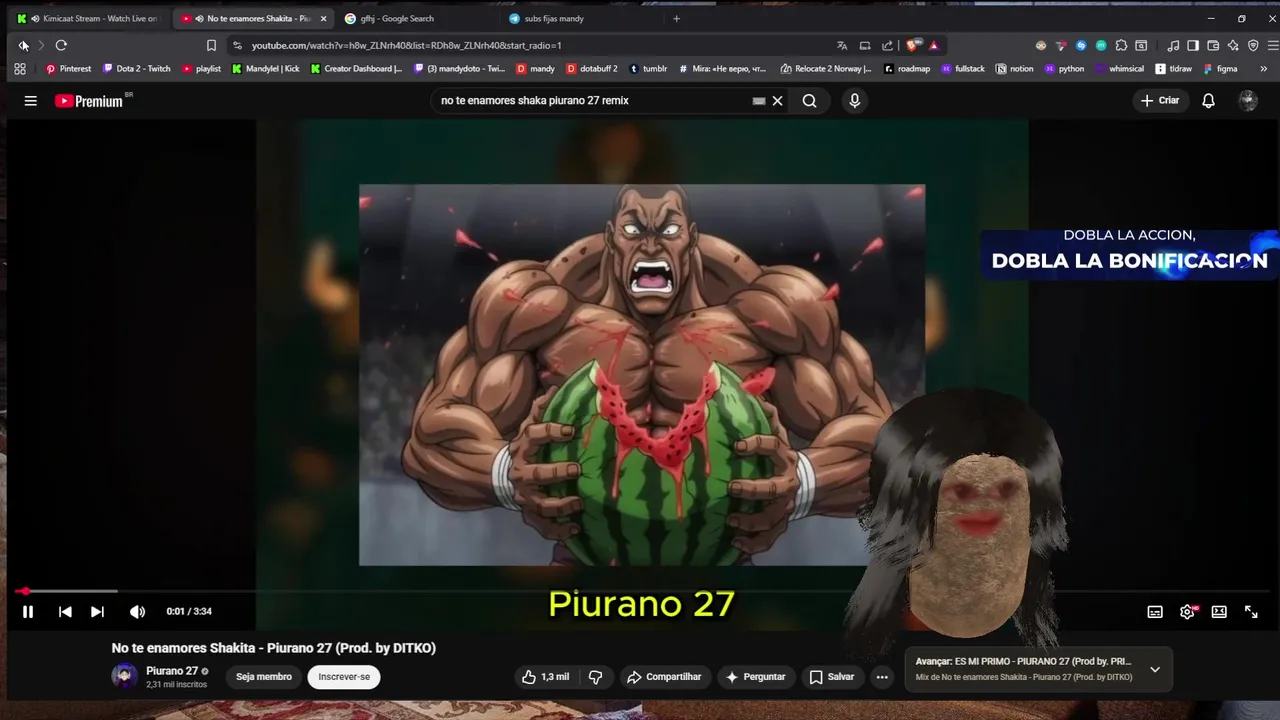Click the Seja membro button
1280x720 pixels.
[x=264, y=677]
